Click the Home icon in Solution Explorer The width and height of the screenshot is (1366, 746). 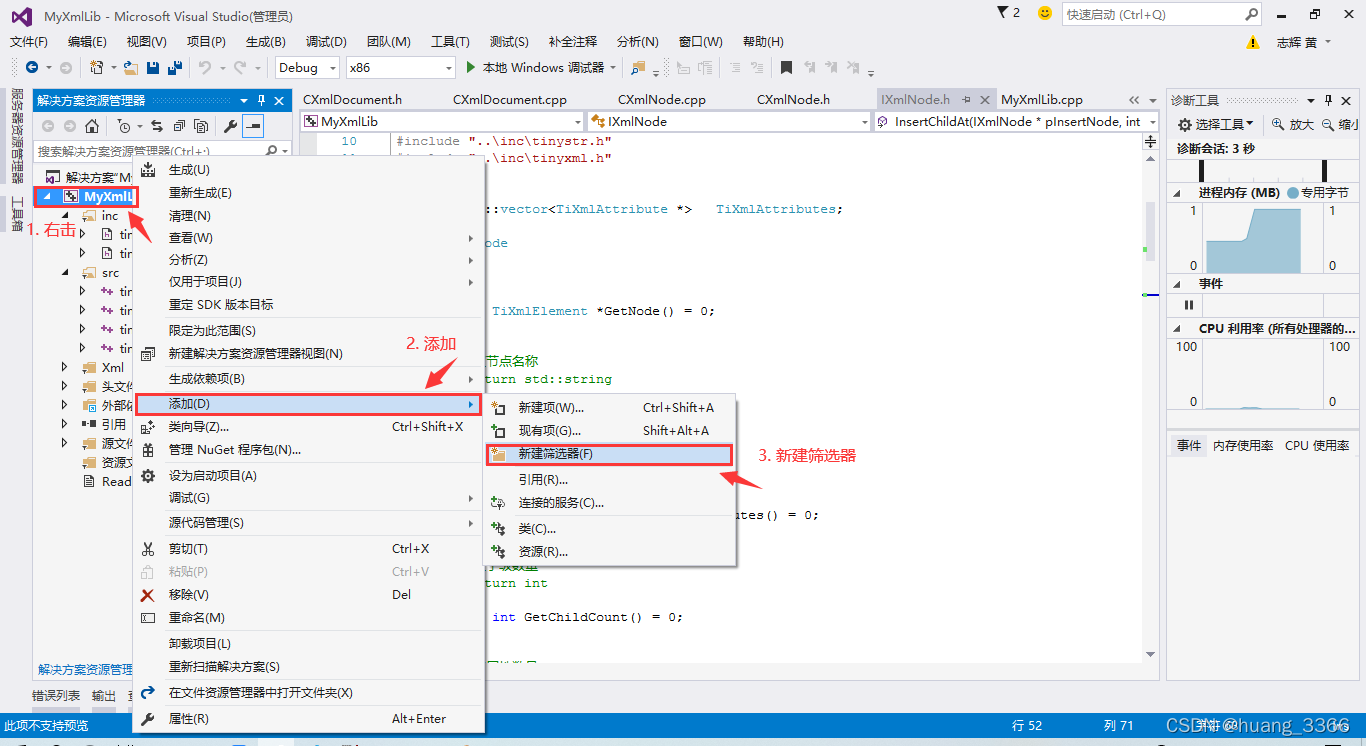[x=92, y=126]
